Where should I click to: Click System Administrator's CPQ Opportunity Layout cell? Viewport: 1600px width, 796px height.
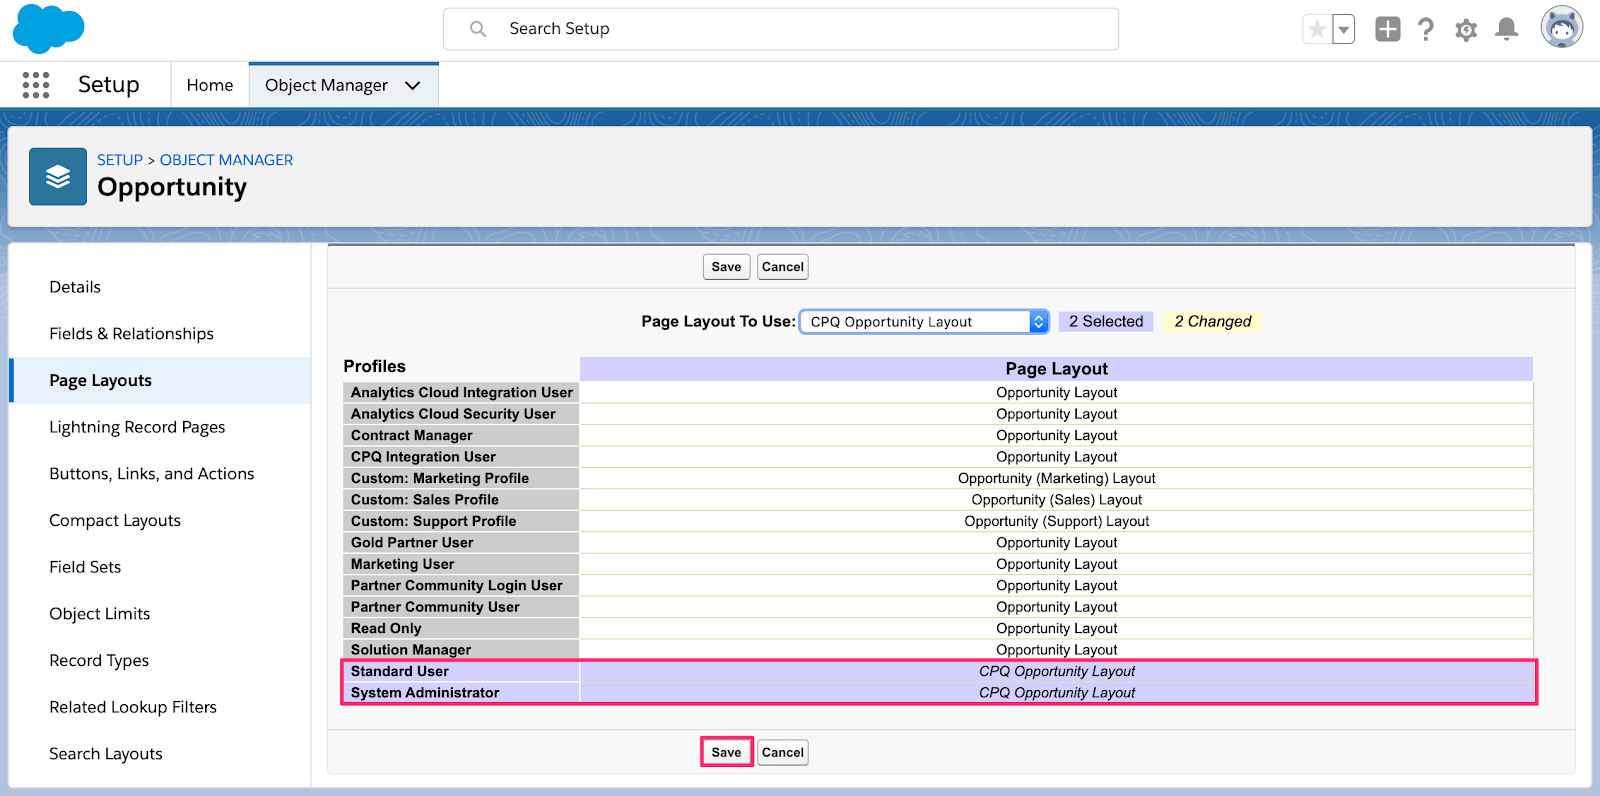click(1056, 693)
